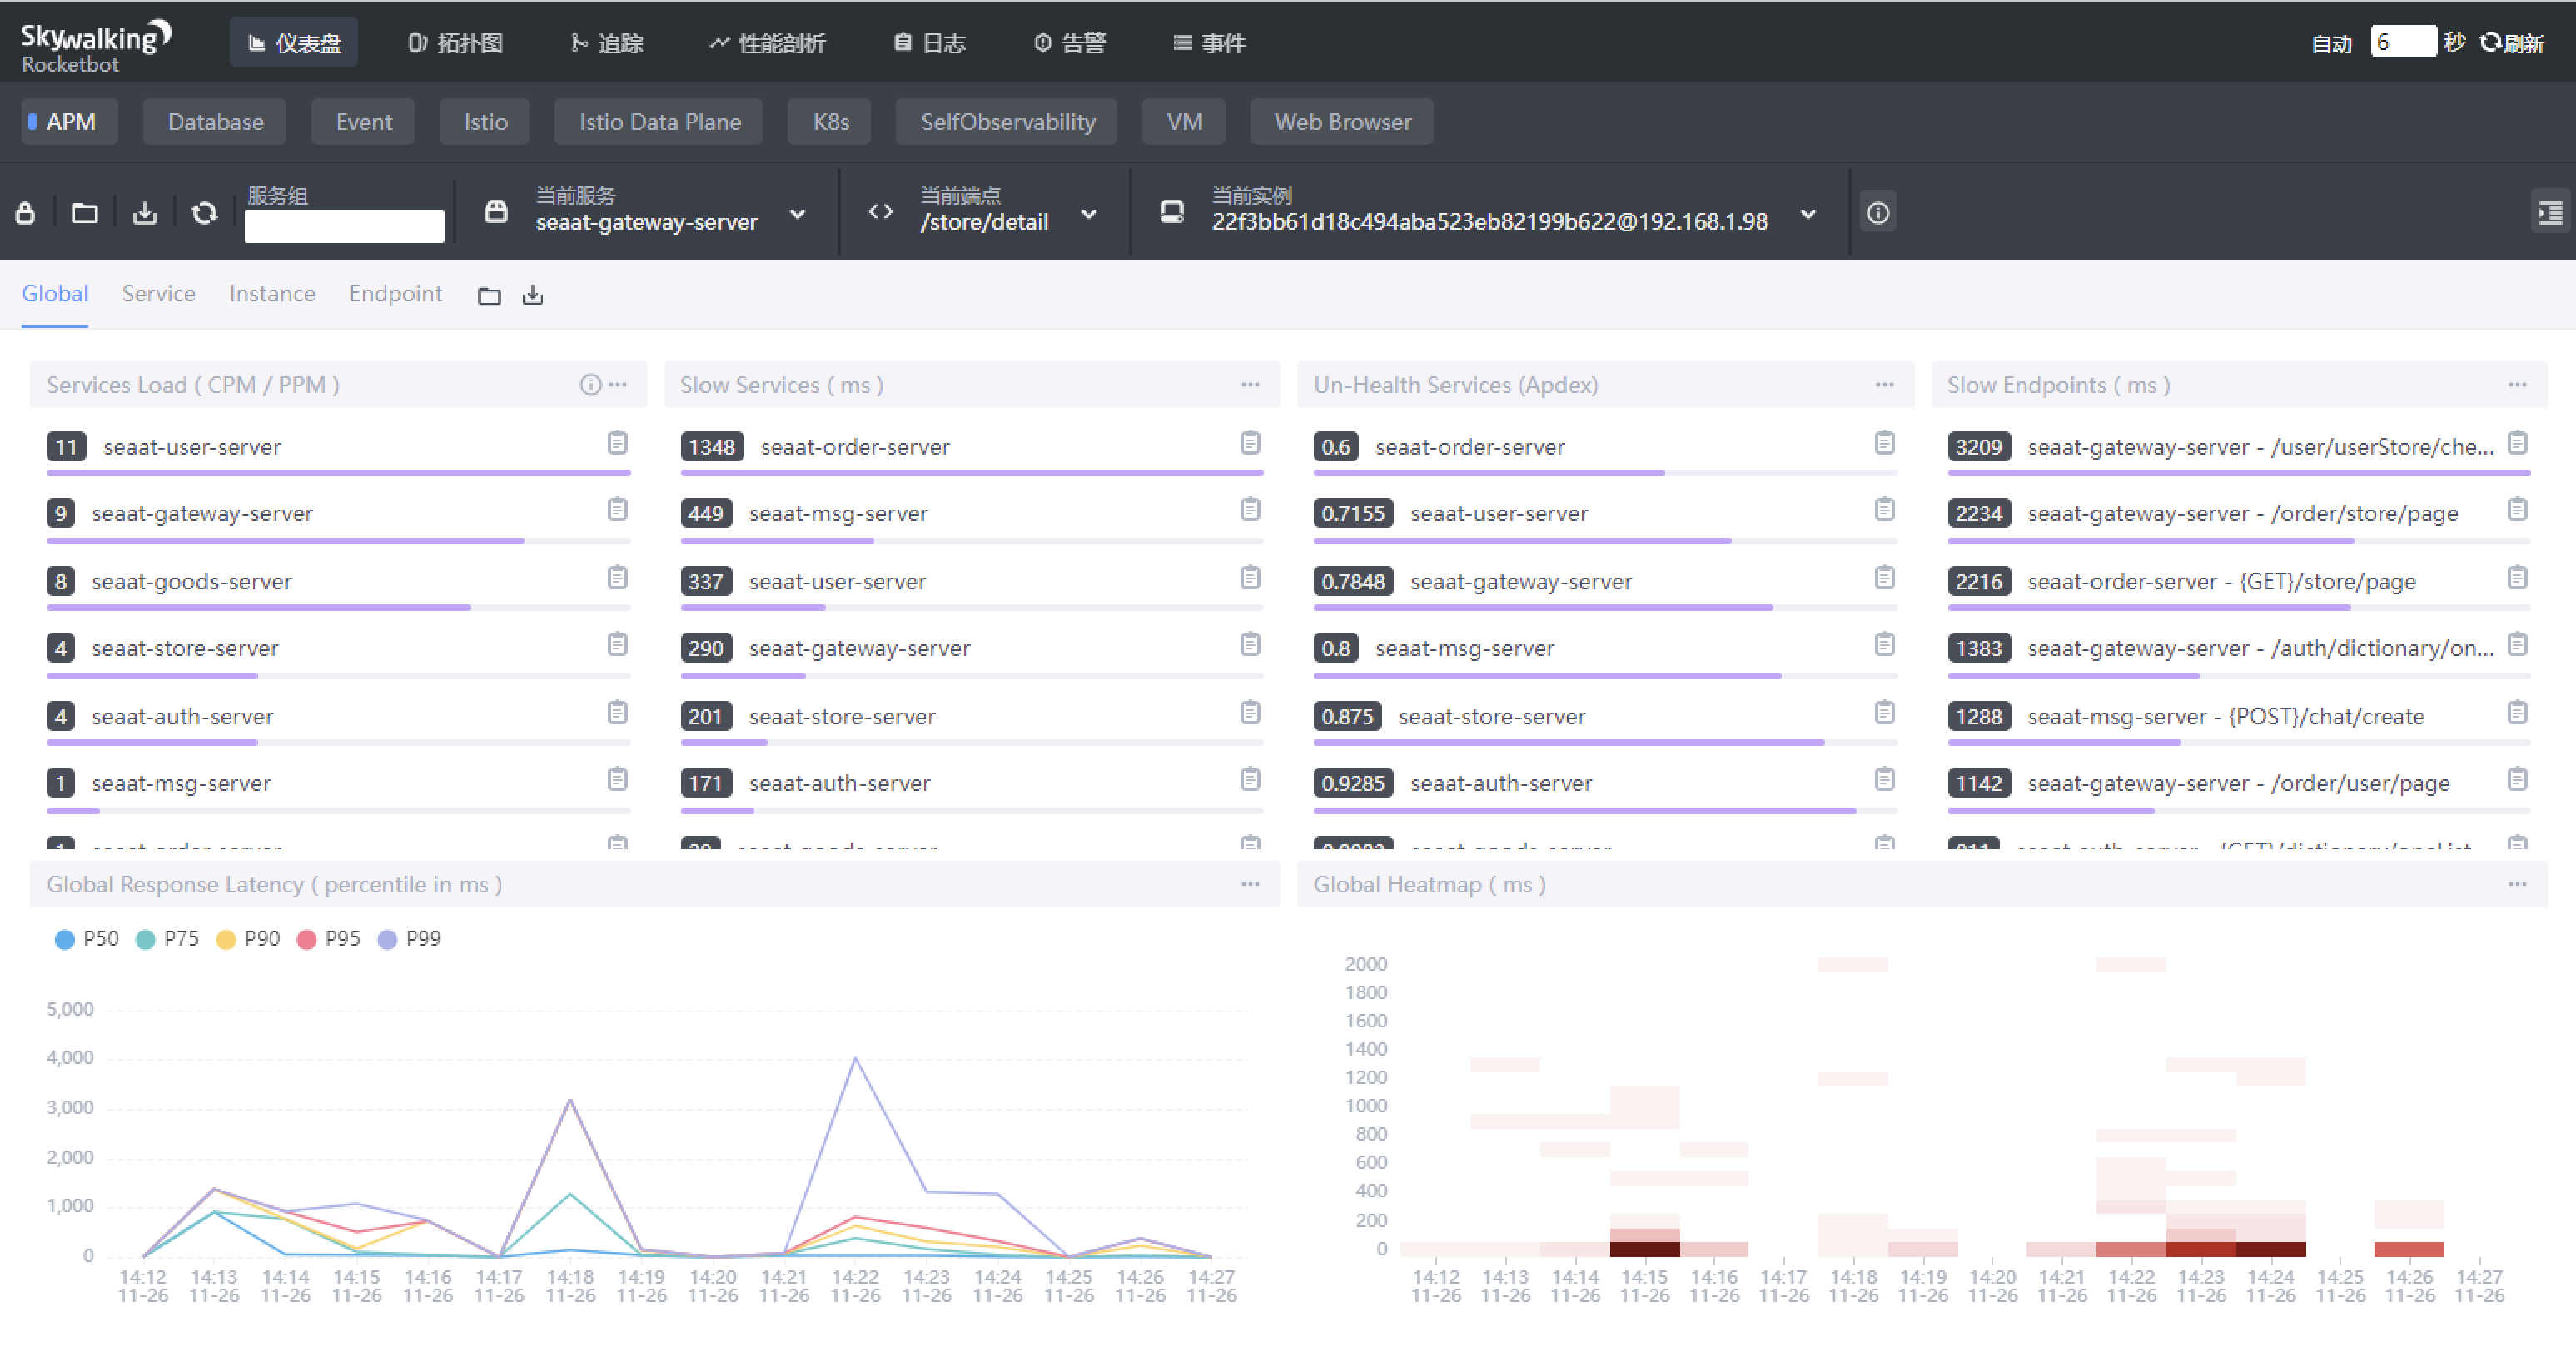This screenshot has width=2576, height=1367.
Task: Copy seaat-order-server name in Slow Services
Action: 1250,442
